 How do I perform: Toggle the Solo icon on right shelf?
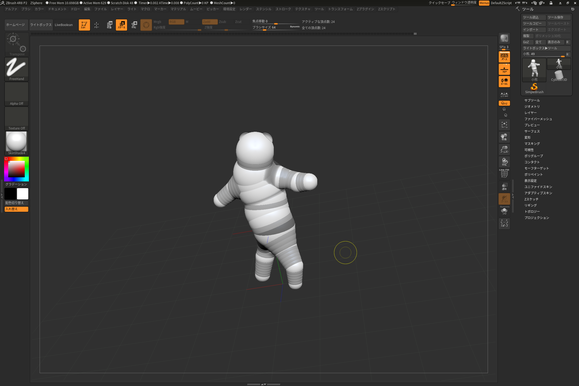click(504, 211)
